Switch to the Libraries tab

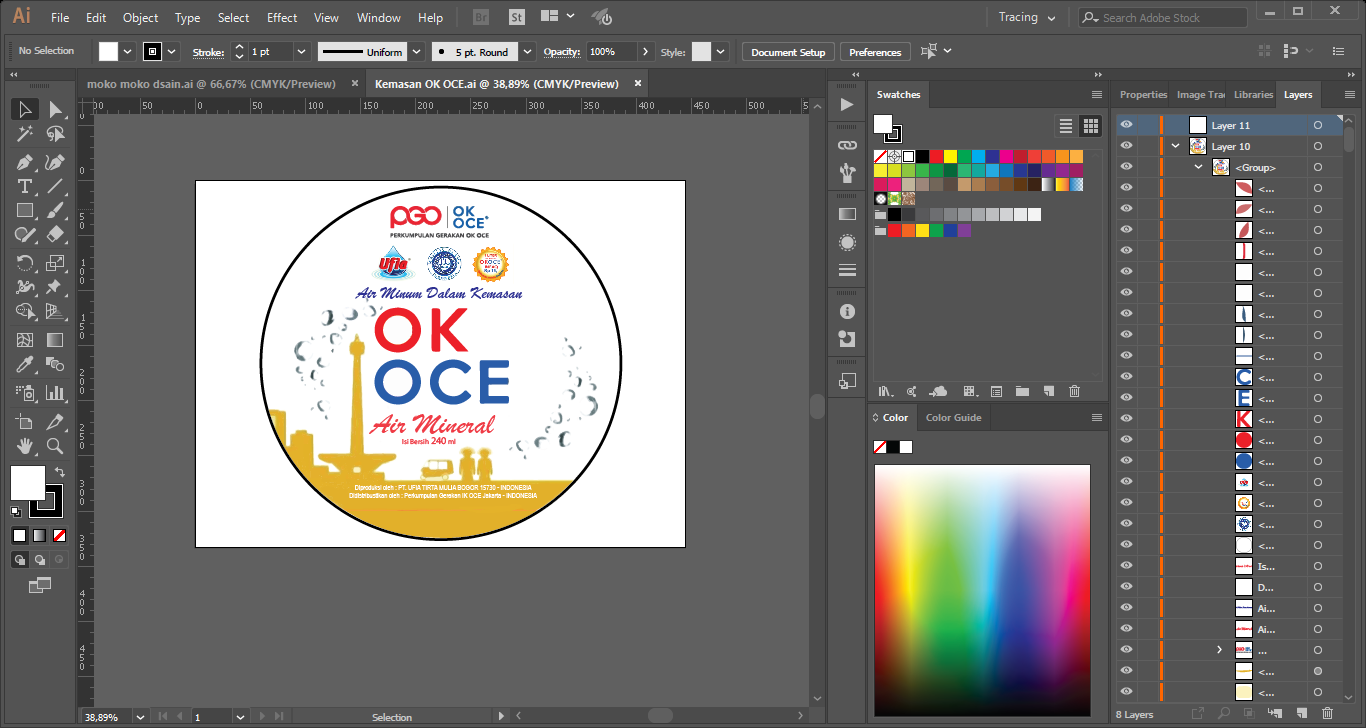click(x=1253, y=94)
